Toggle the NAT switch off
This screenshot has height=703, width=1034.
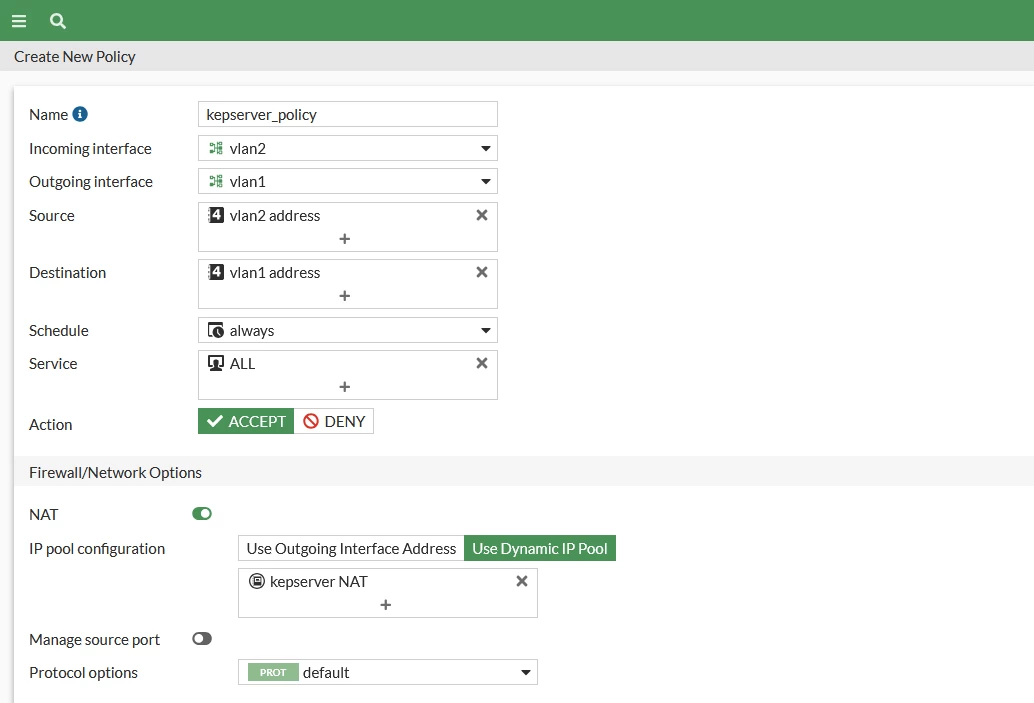pos(202,514)
